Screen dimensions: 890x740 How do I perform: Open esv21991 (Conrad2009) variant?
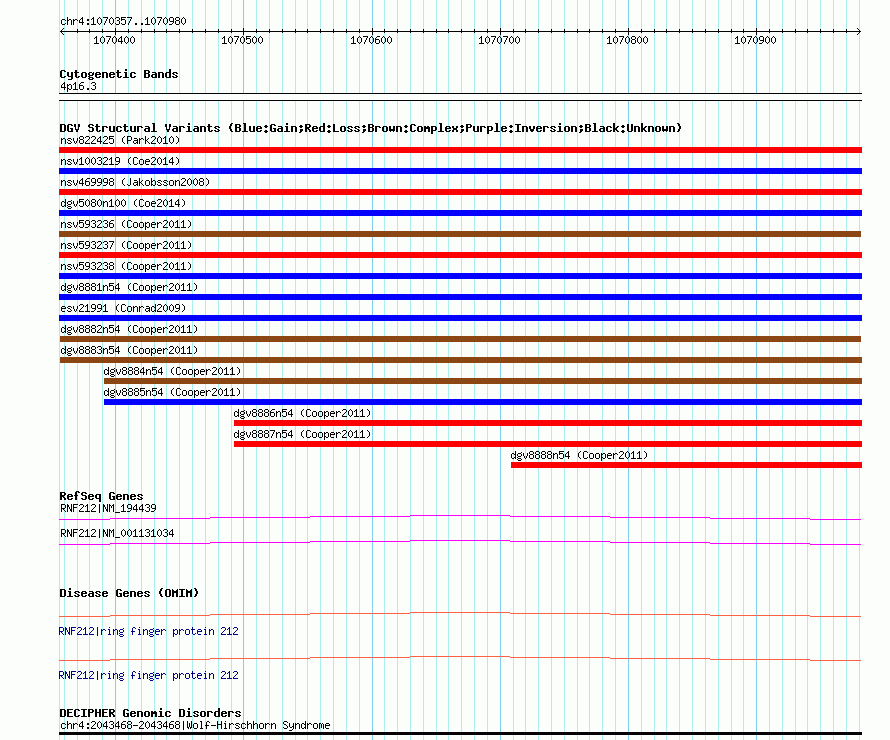tap(123, 308)
